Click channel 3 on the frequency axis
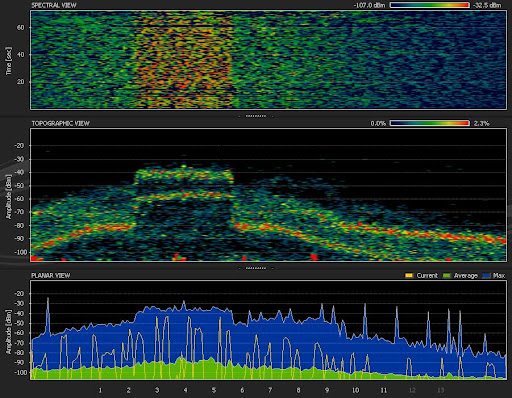 (157, 390)
